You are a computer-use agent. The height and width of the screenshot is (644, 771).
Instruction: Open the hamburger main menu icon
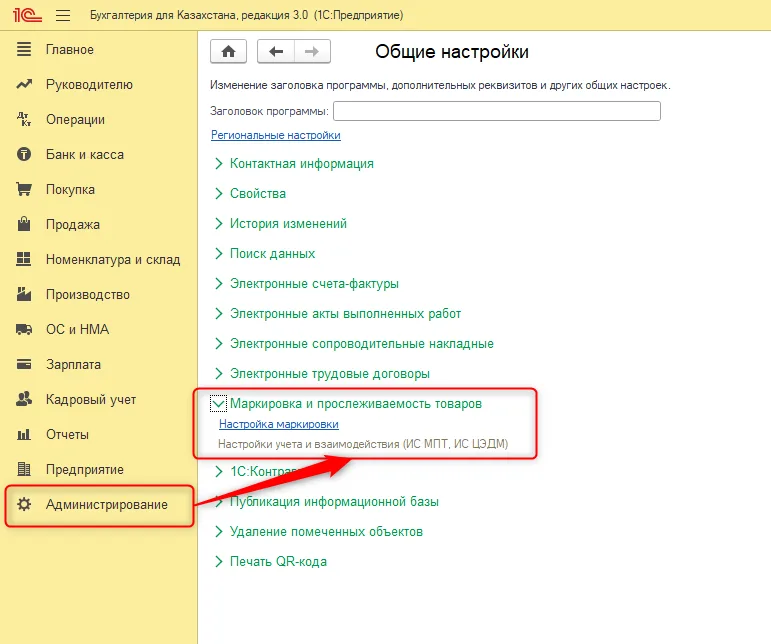tap(63, 15)
